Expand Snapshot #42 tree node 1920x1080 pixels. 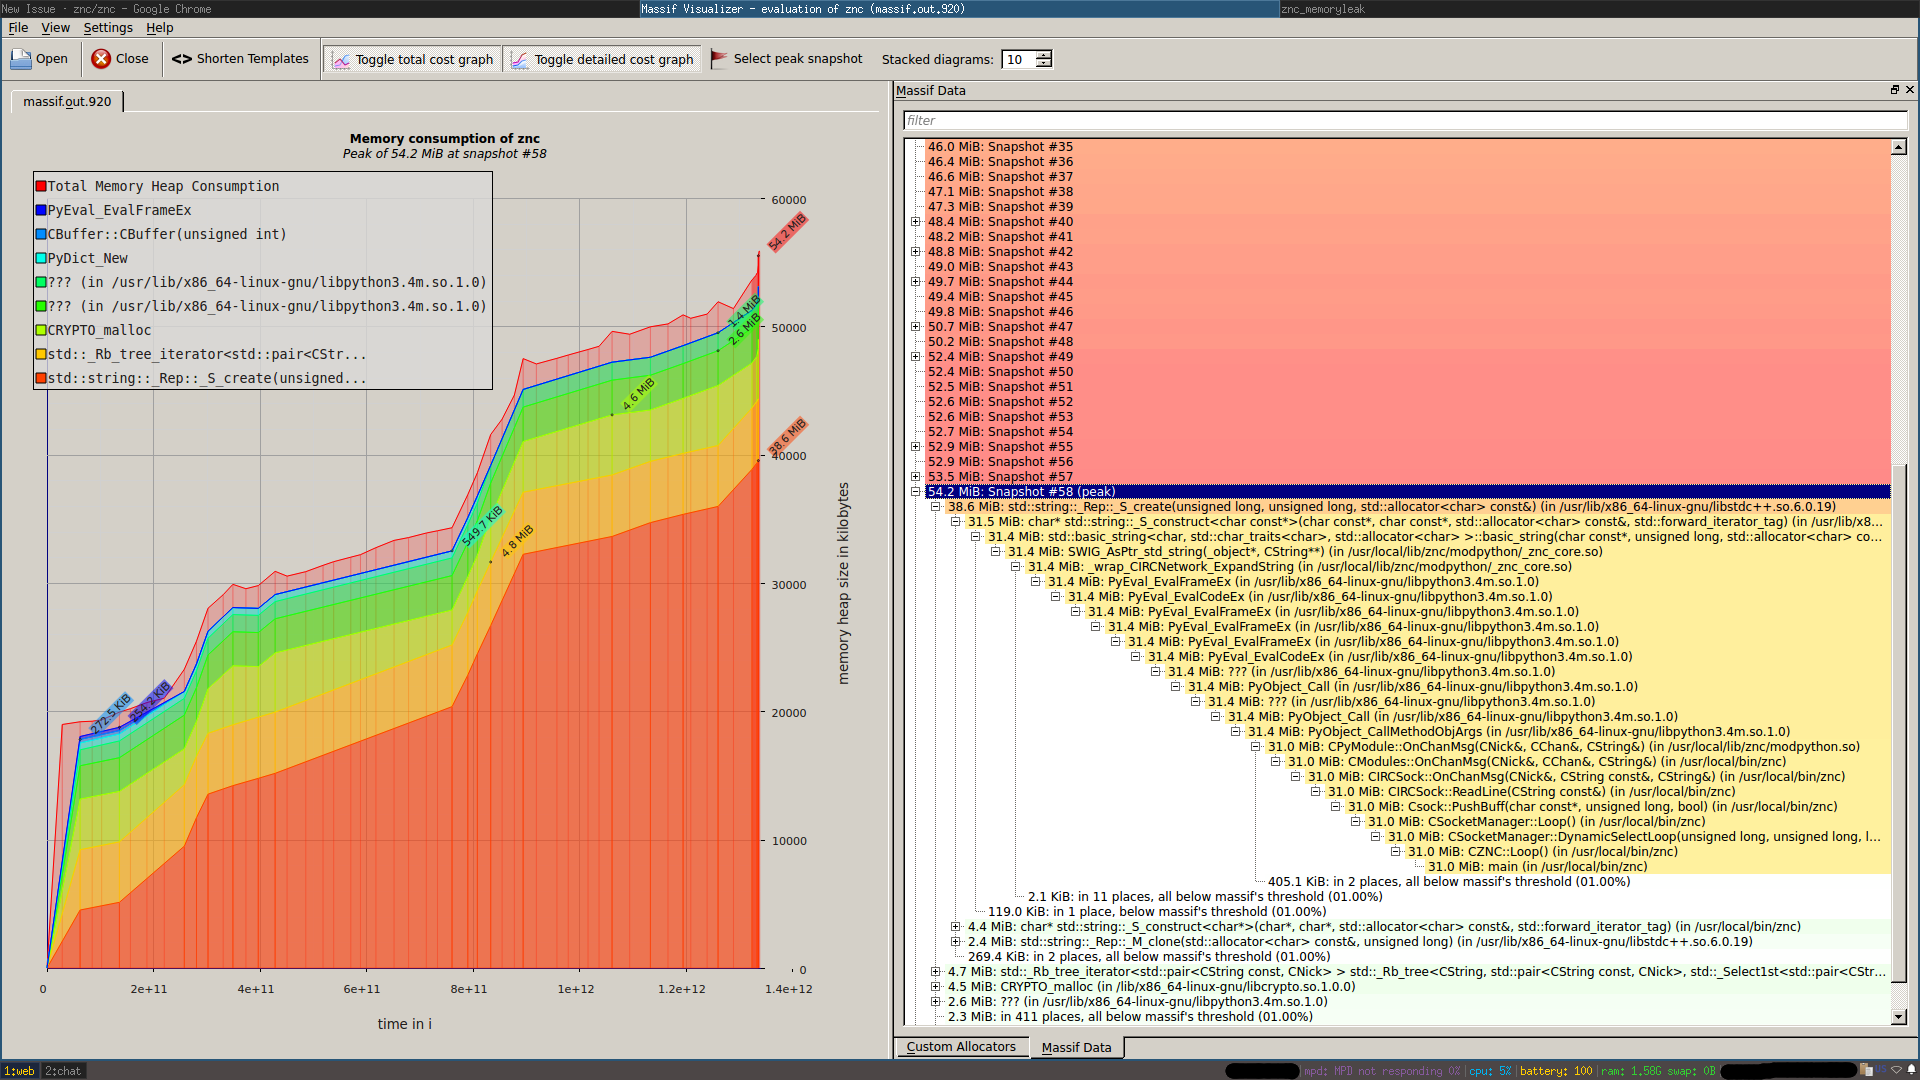915,252
